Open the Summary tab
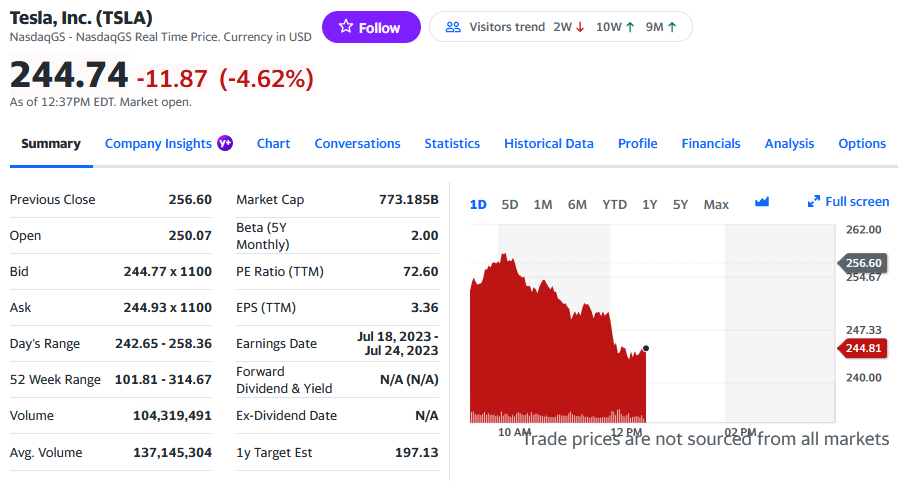Screen dimensions: 898x481 pyautogui.click(x=51, y=144)
